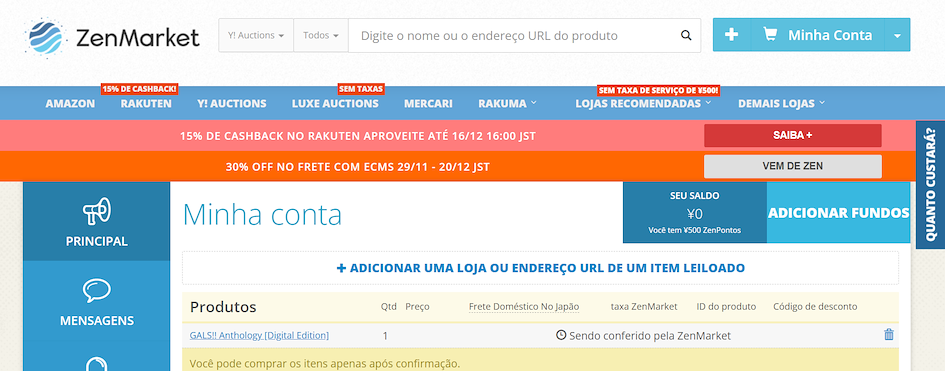
Task: Click the clock icon for checking status
Action: tap(561, 335)
